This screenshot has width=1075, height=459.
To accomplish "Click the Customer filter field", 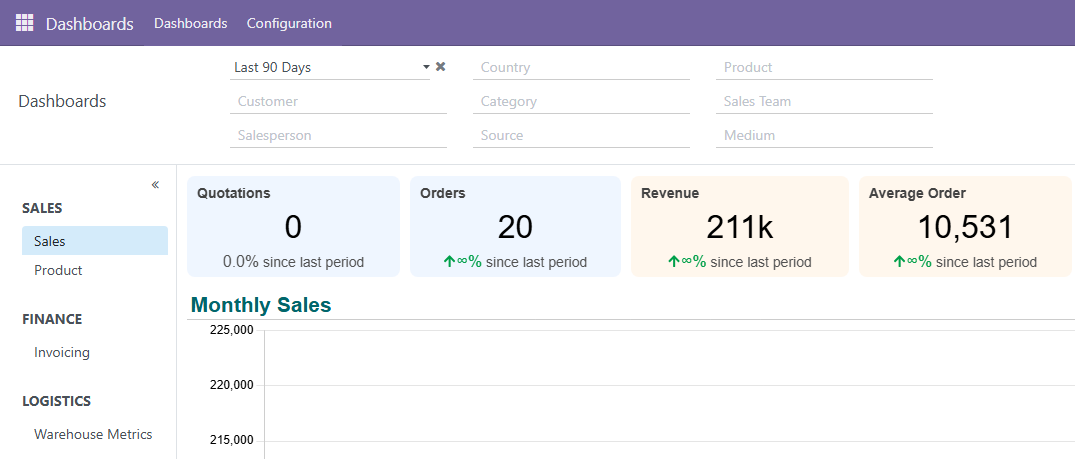I will 339,102.
